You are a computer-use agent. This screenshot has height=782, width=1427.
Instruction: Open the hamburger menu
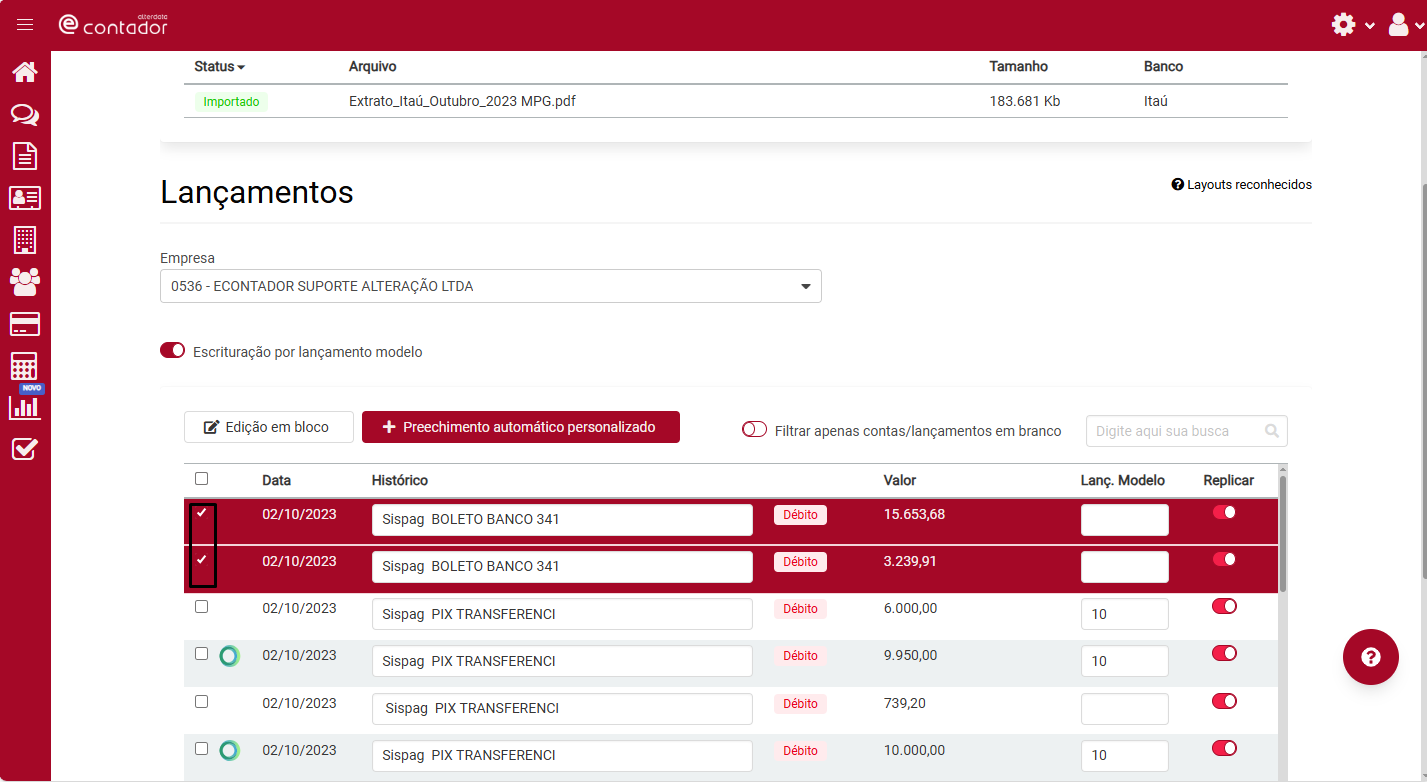tap(25, 25)
